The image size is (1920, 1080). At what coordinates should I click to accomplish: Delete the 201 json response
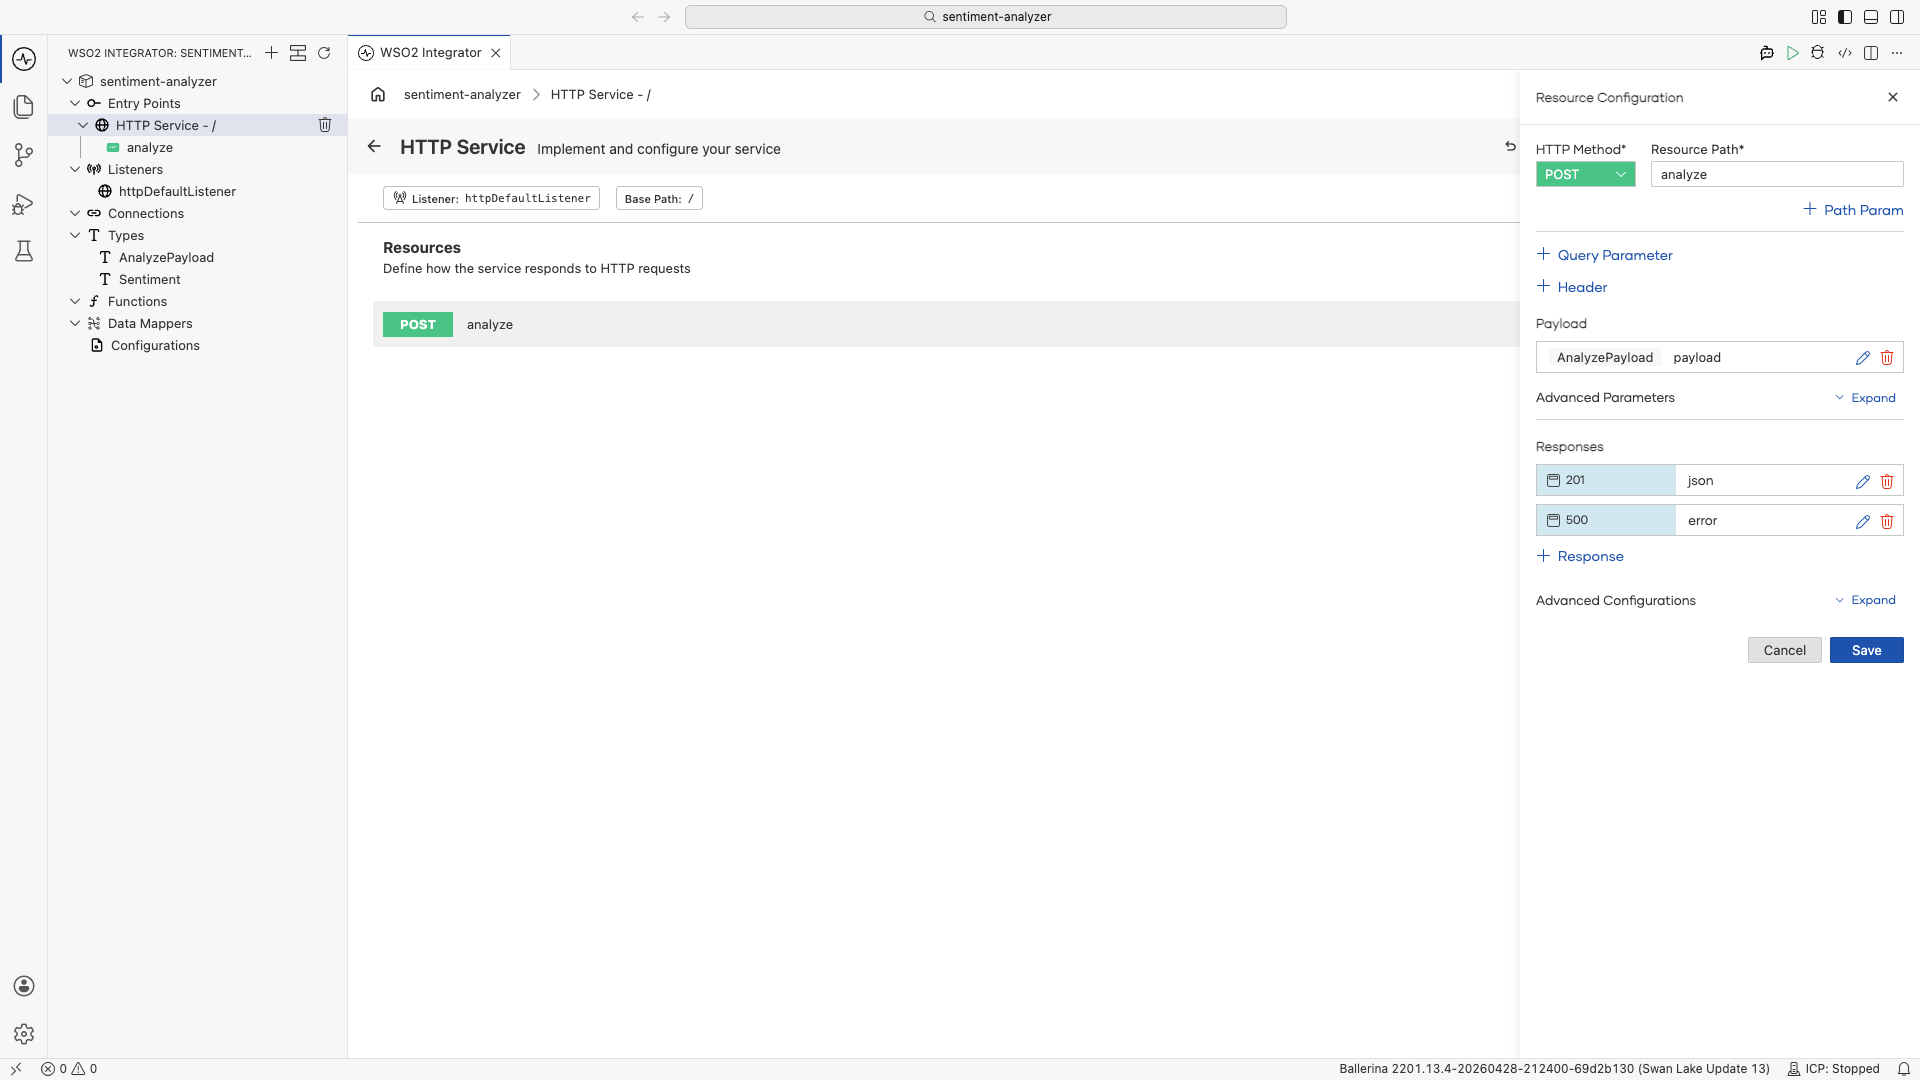pos(1887,481)
